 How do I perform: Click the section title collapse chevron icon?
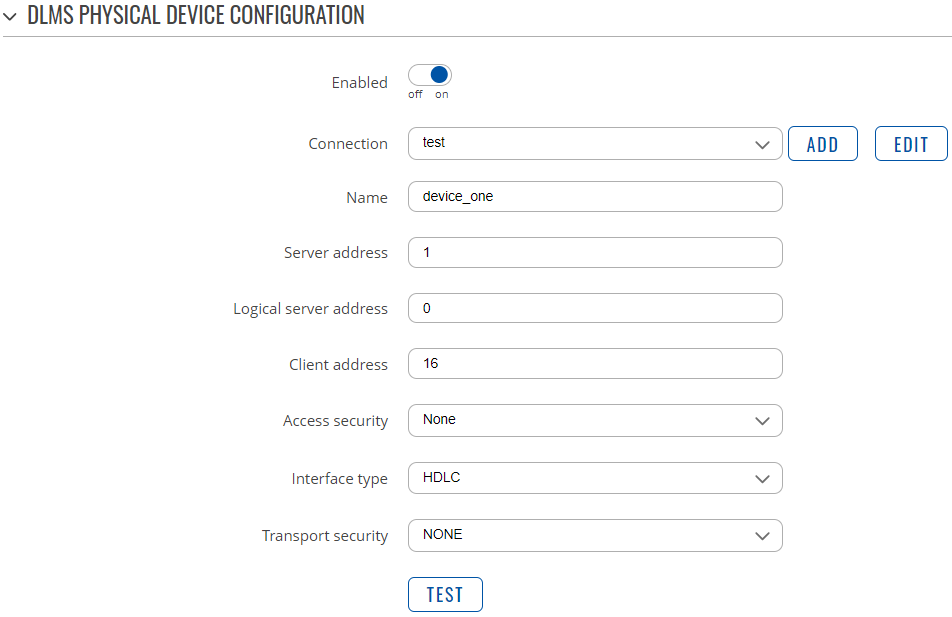(10, 16)
